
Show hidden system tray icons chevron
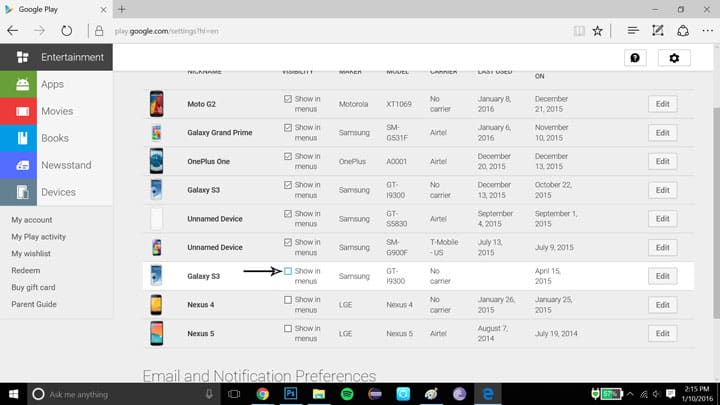point(630,394)
